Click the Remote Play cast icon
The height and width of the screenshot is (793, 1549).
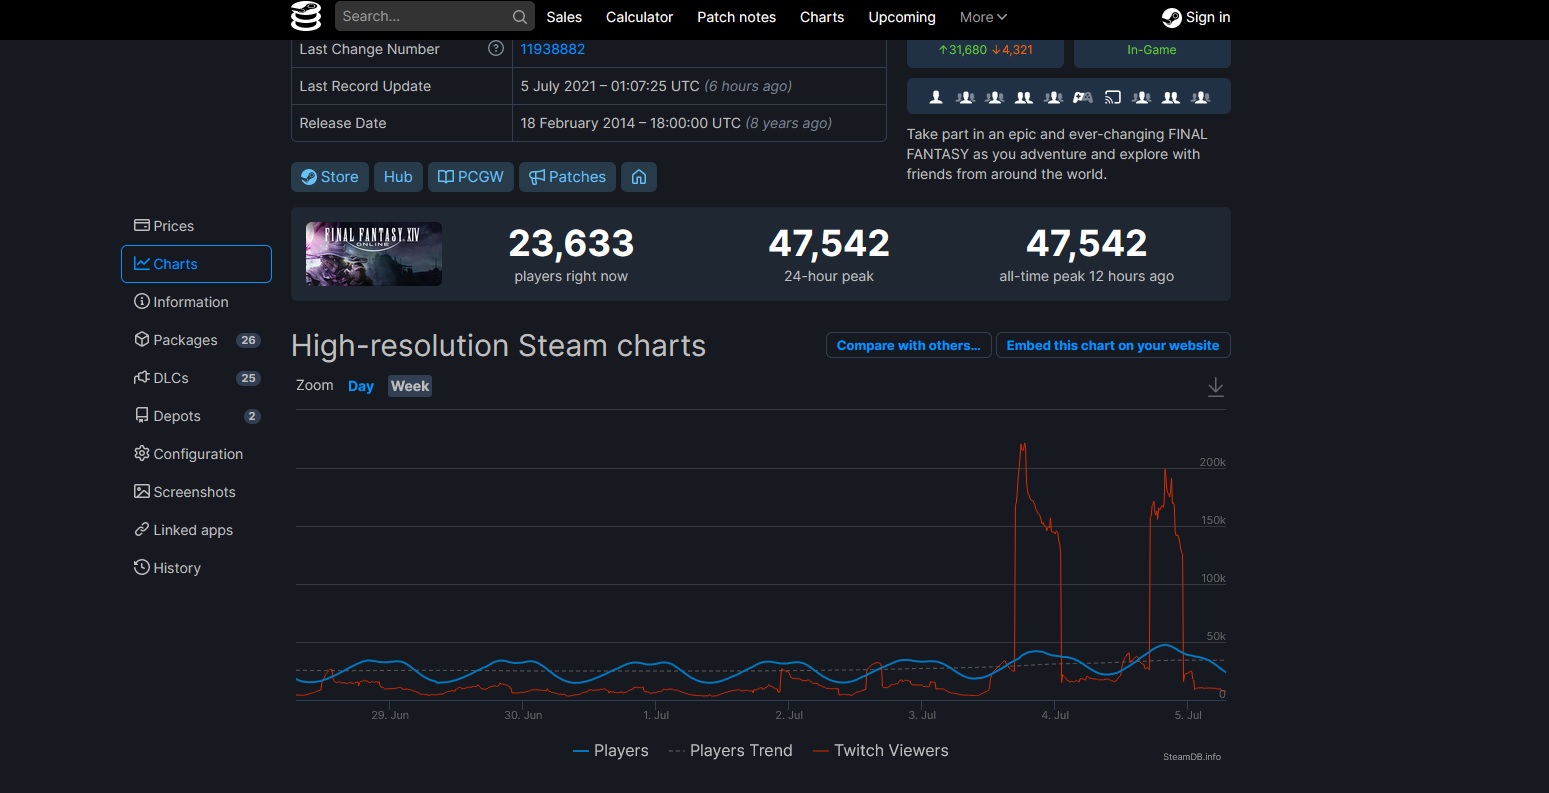(x=1113, y=97)
